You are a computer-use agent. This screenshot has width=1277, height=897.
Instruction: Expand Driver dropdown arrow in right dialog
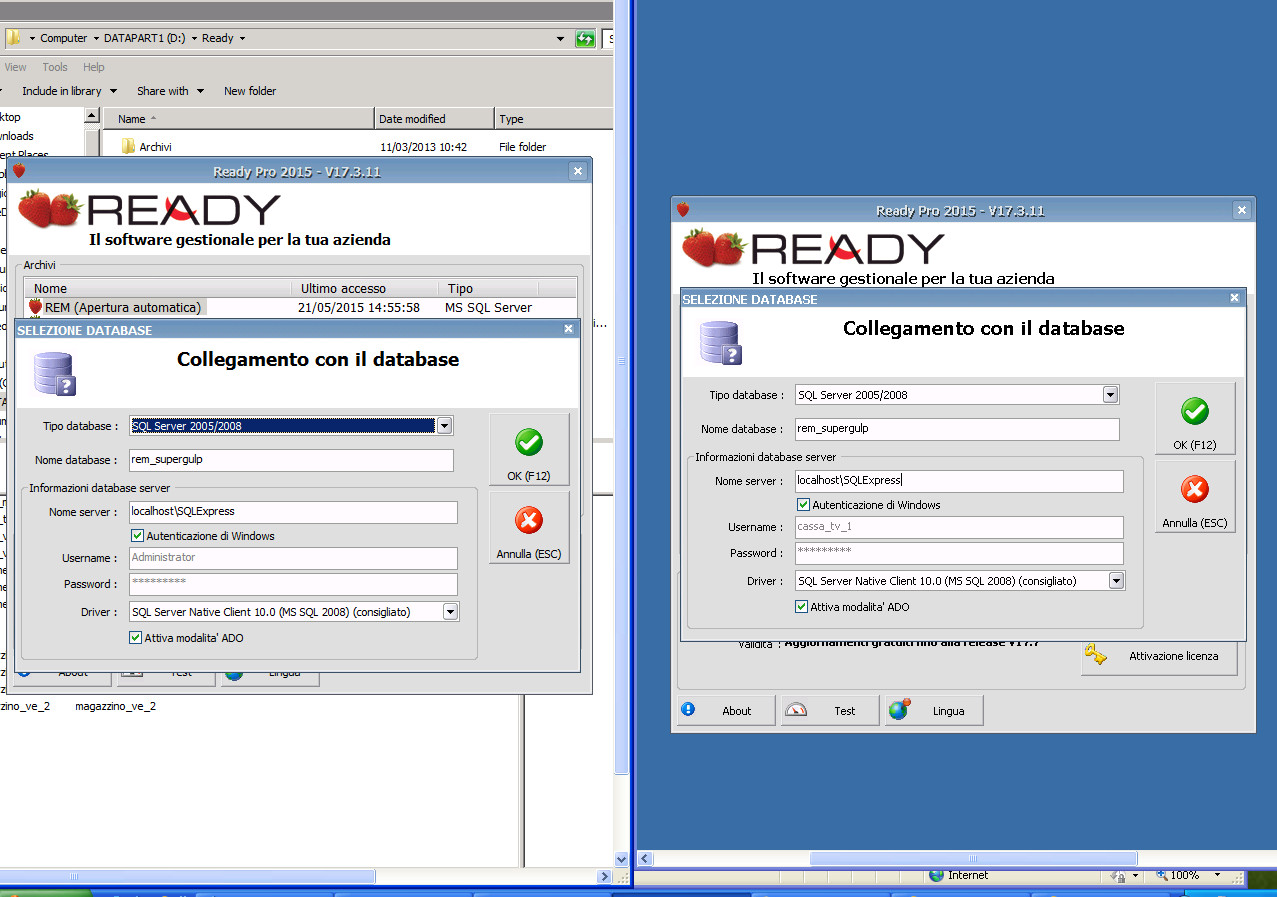(1116, 581)
